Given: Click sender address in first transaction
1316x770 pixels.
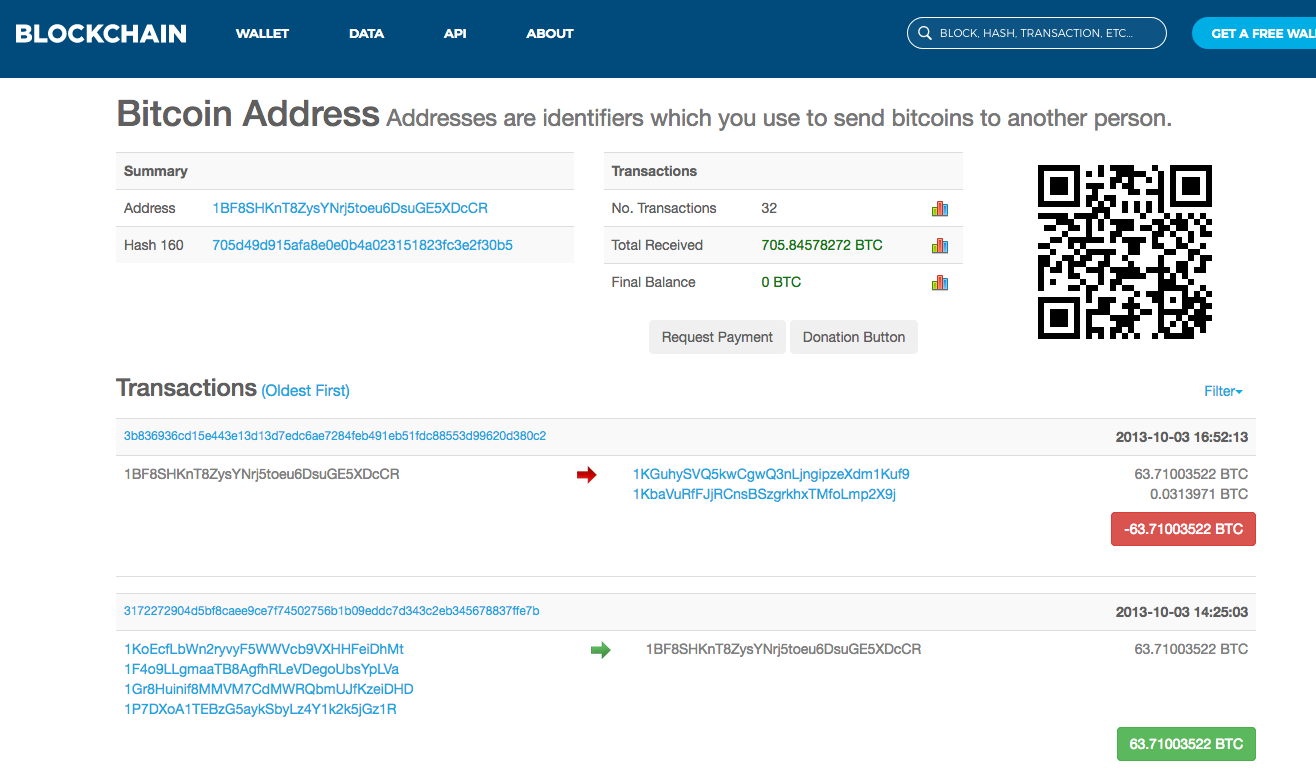Looking at the screenshot, I should pos(262,474).
